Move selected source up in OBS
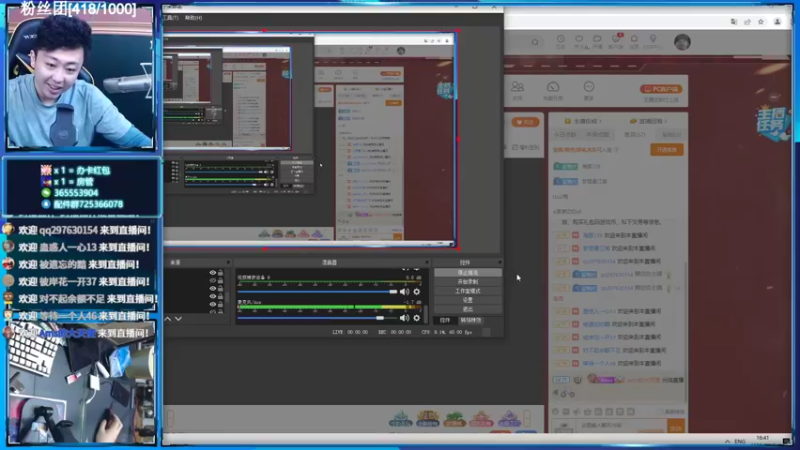This screenshot has height=450, width=800. point(168,318)
